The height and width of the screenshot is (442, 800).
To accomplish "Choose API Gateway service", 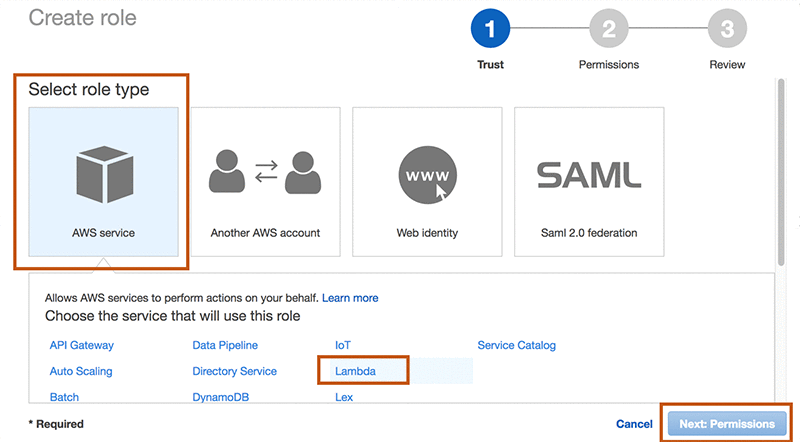I will [x=82, y=345].
